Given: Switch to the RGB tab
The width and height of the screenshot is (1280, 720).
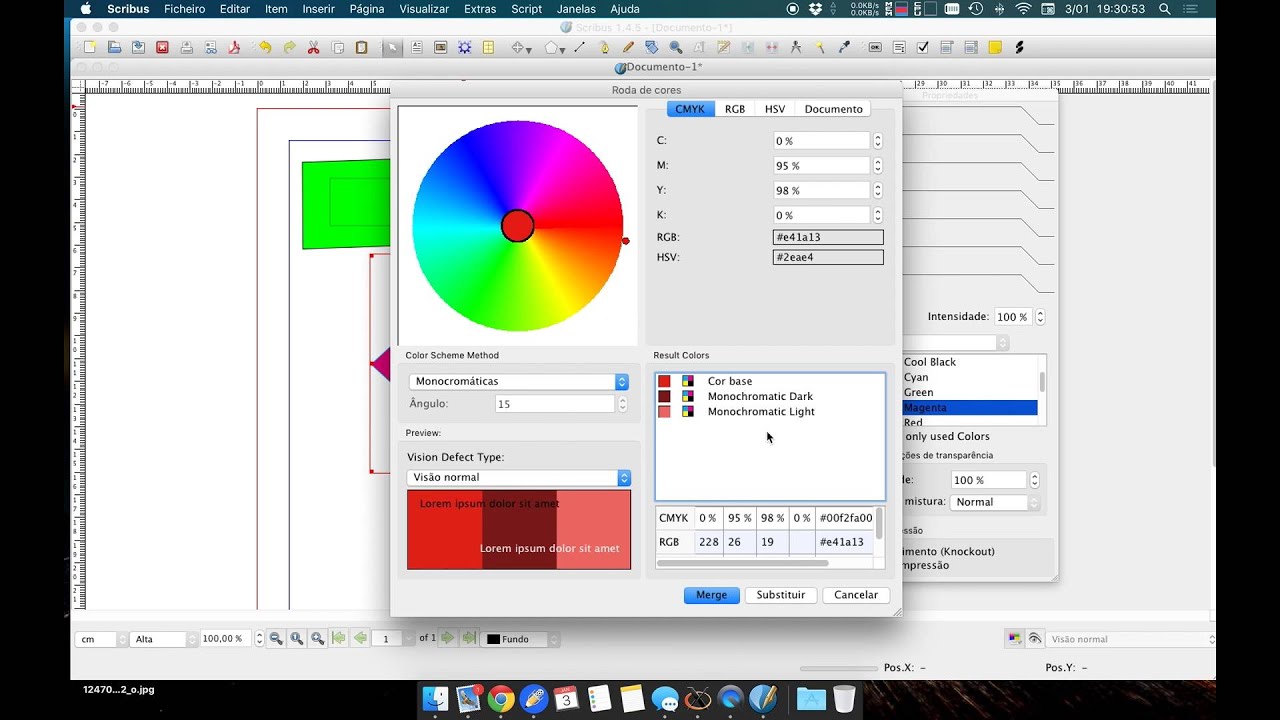Looking at the screenshot, I should [x=735, y=109].
